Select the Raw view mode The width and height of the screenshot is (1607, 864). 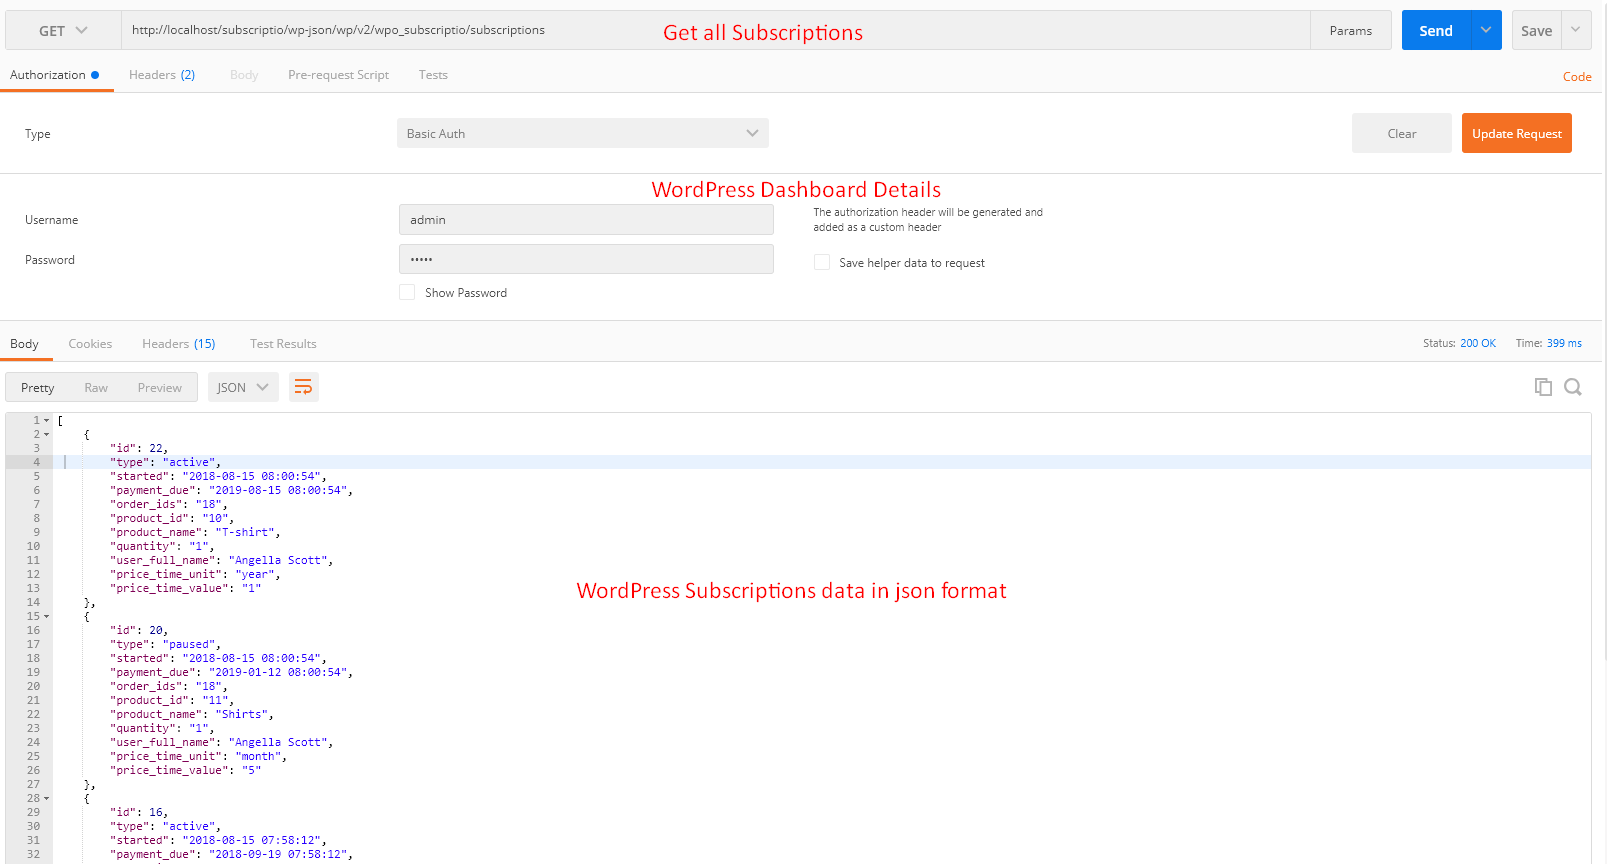pos(96,387)
